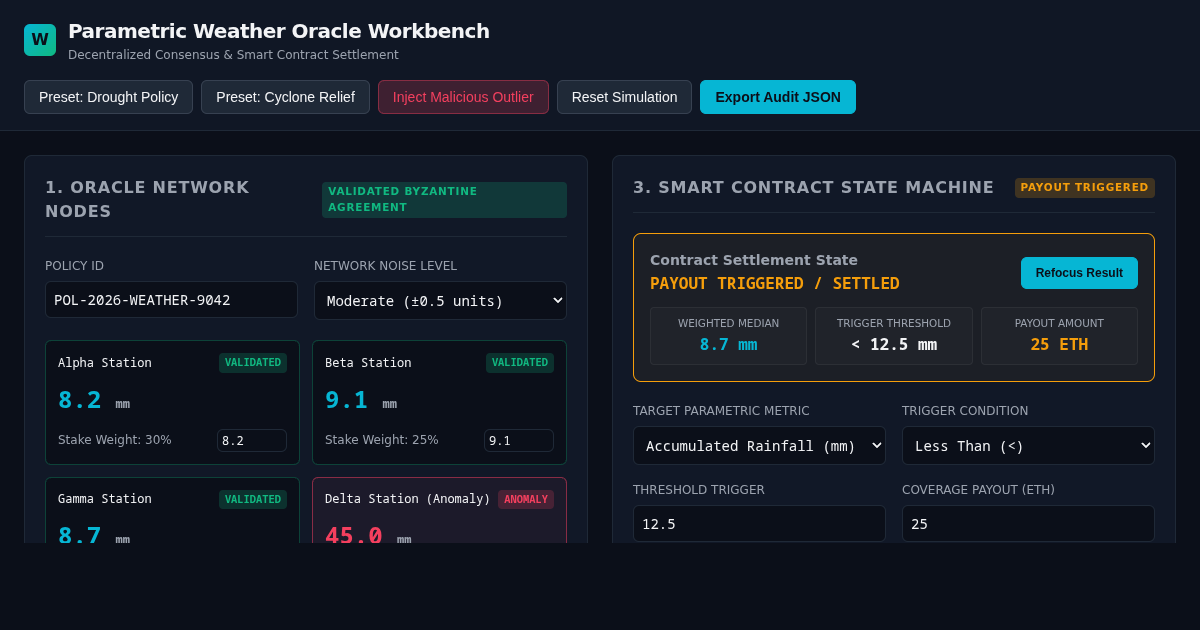Click the Payout Amount 25 ETH value
Screen dimensions: 1200x630
click(1059, 344)
